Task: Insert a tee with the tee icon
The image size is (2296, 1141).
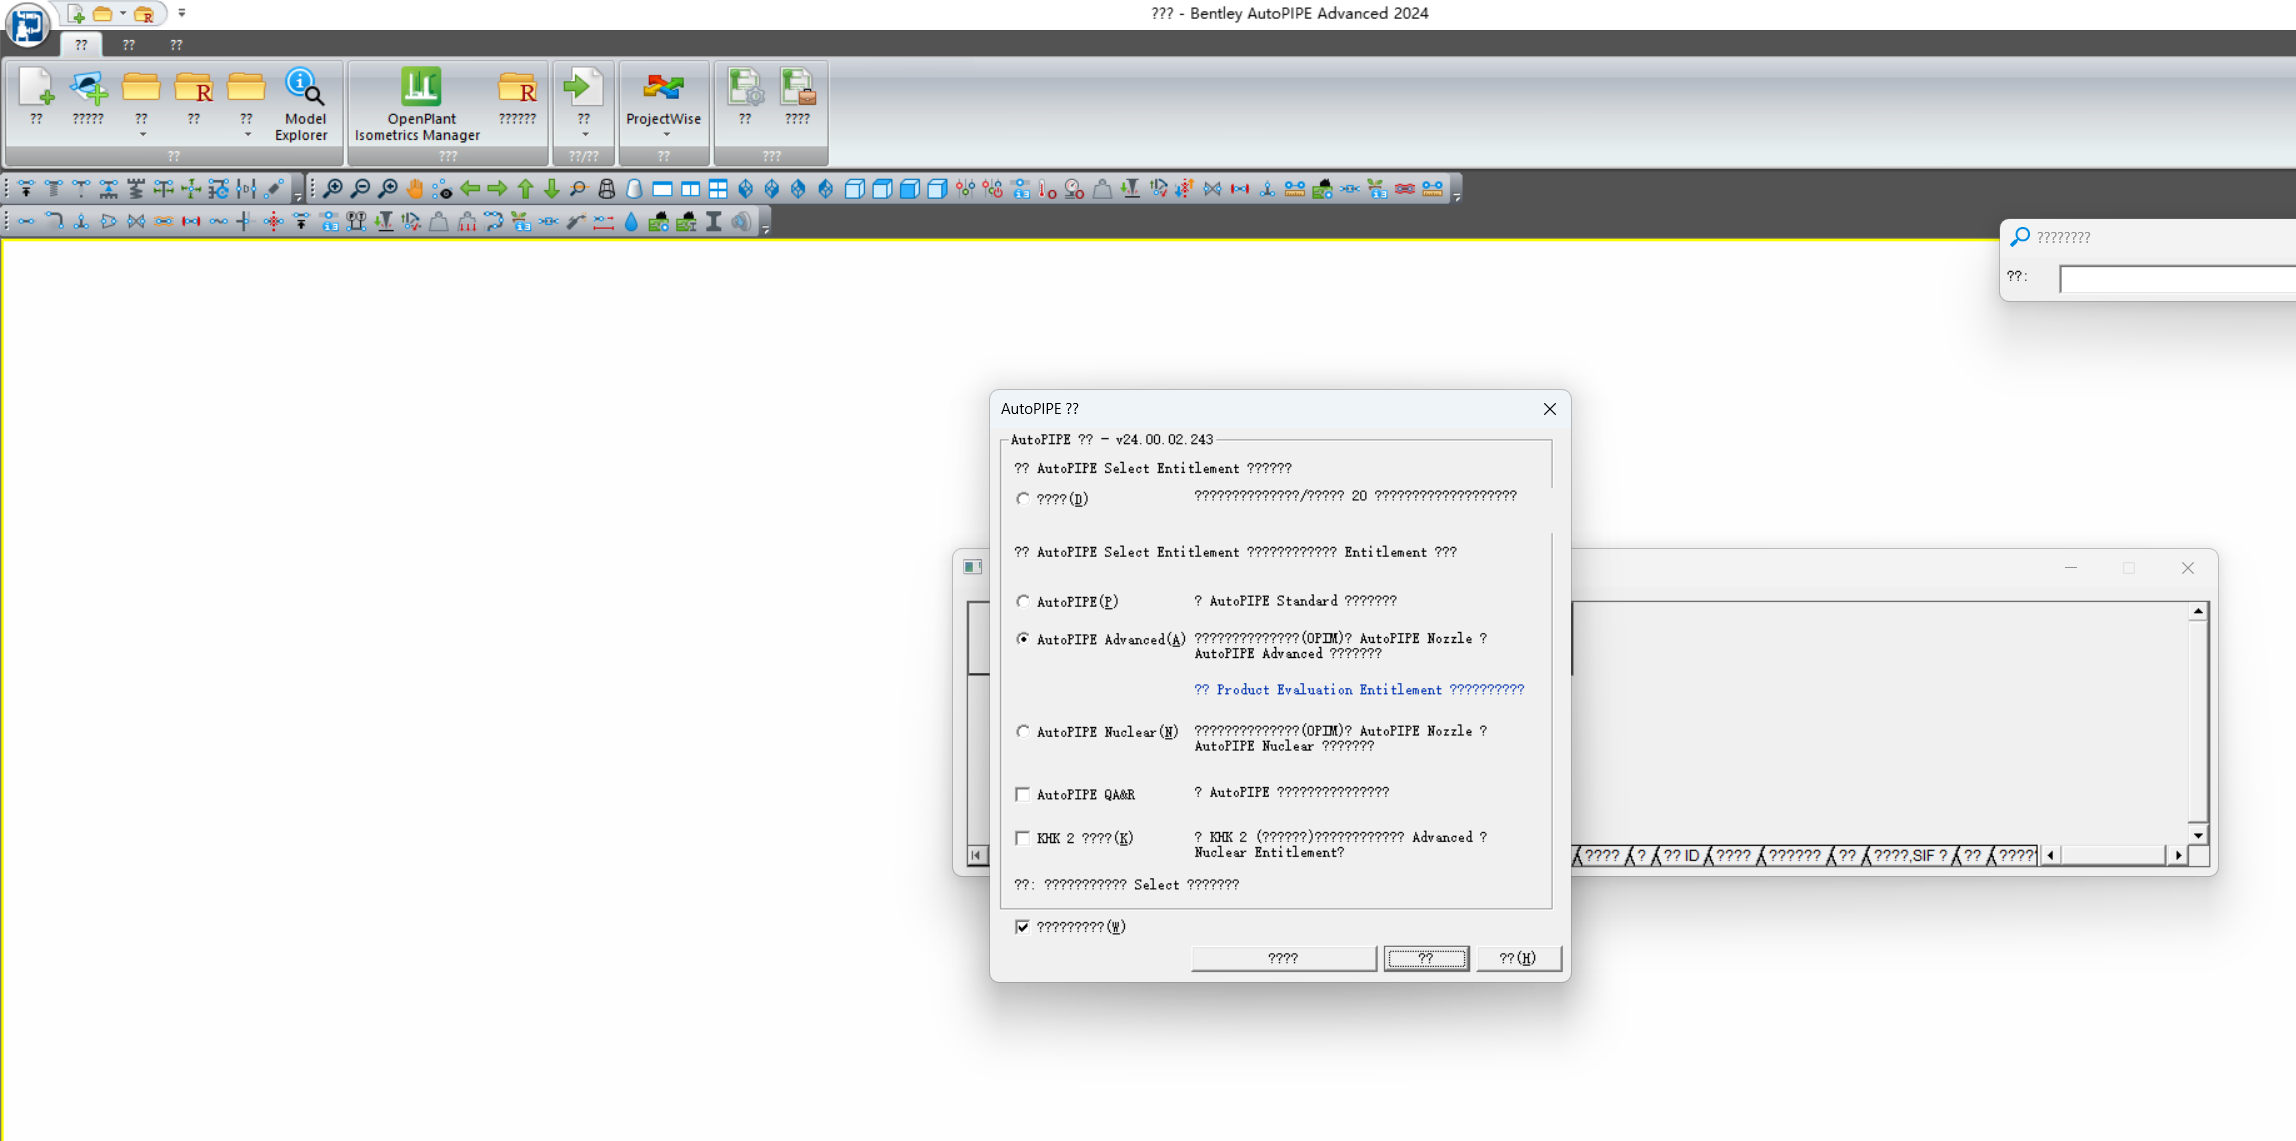Action: pos(81,222)
